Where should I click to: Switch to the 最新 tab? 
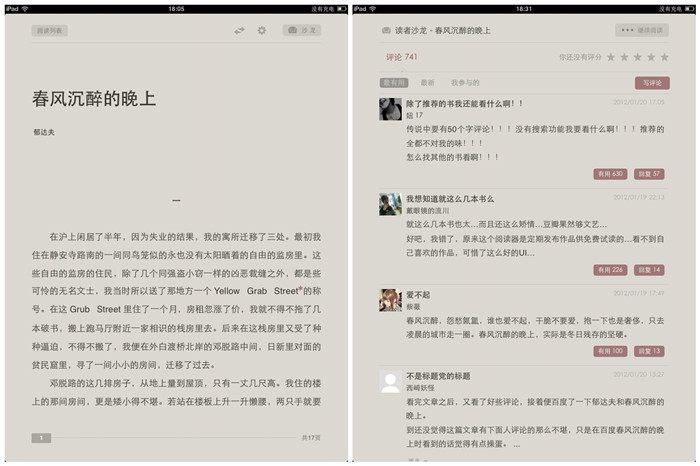pos(427,82)
